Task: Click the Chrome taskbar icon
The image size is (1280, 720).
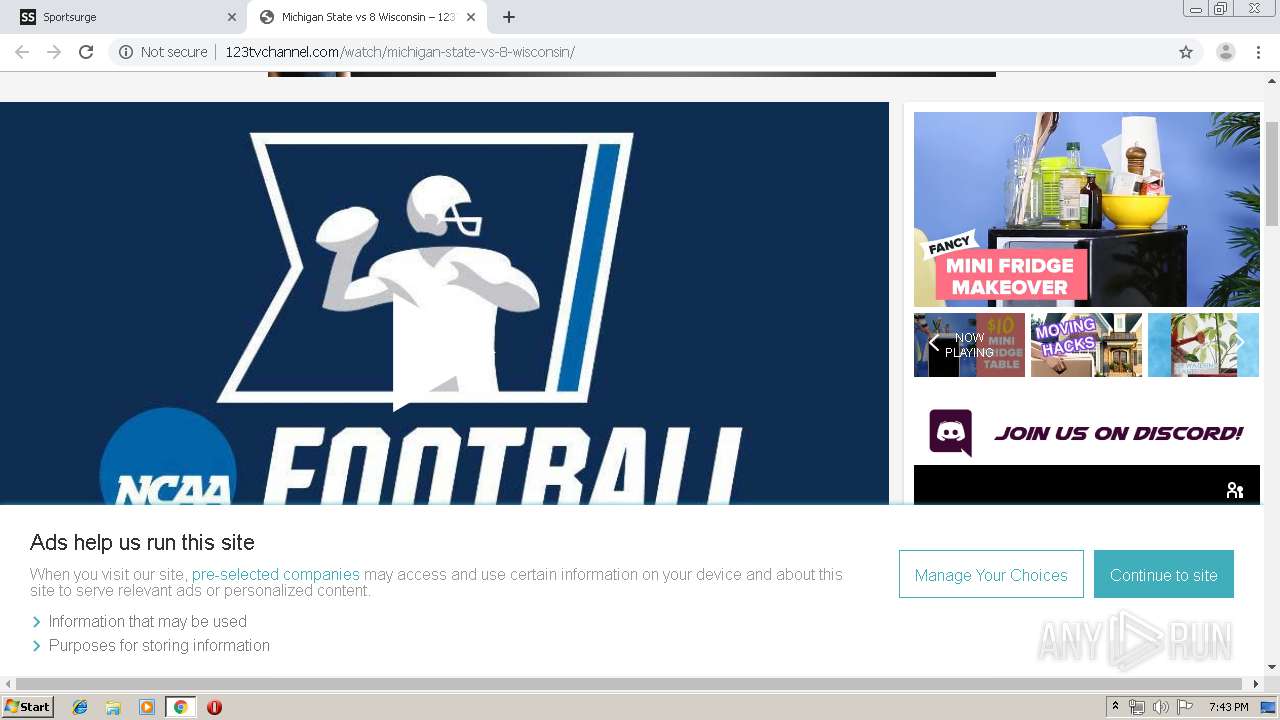Action: pos(180,707)
